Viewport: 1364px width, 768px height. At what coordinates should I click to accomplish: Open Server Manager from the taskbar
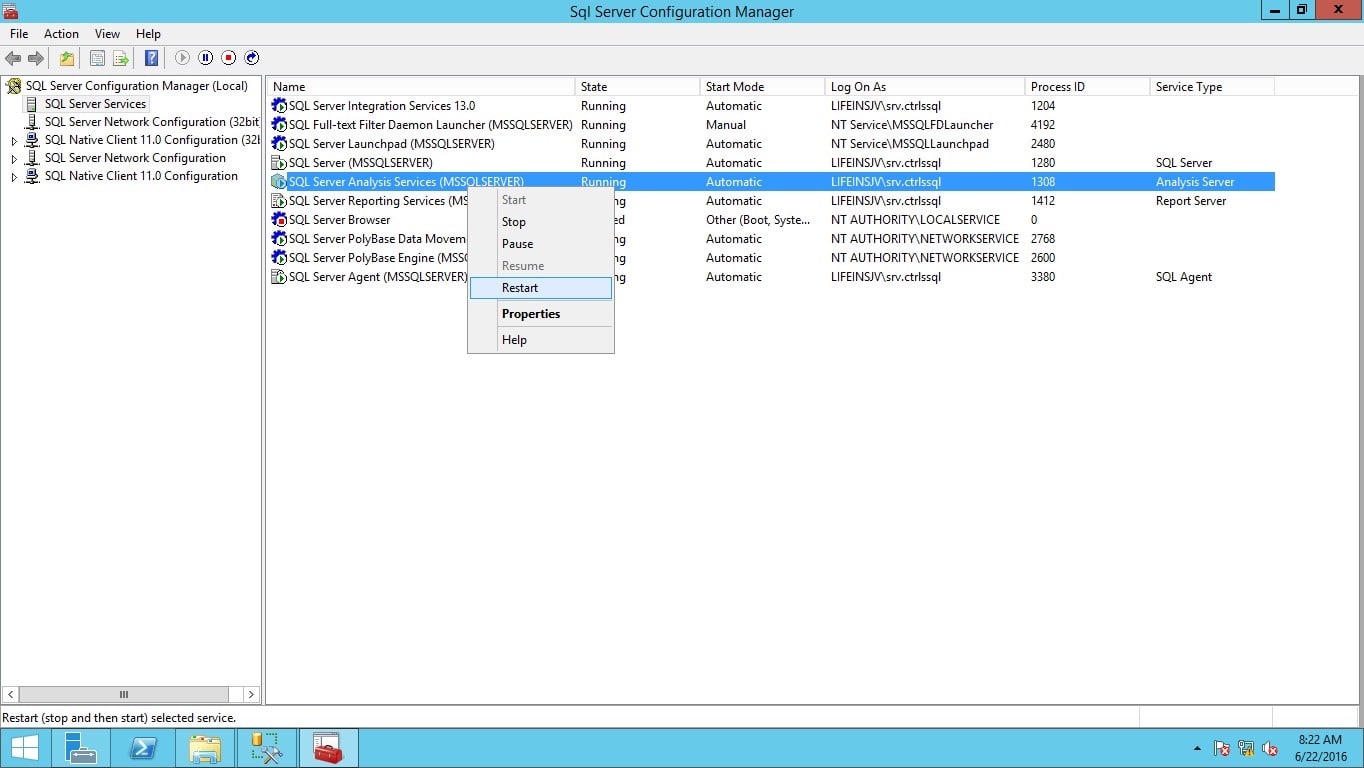pos(81,748)
